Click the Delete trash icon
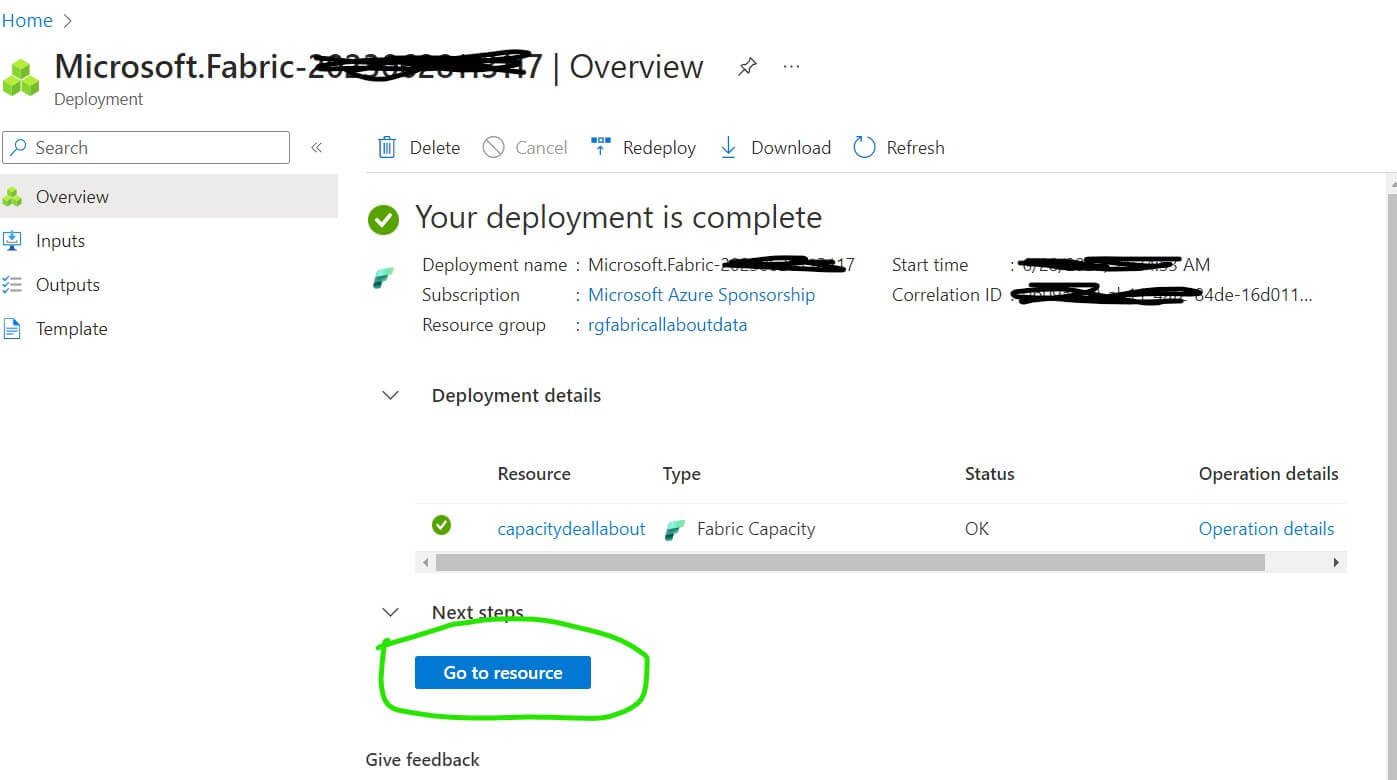The width and height of the screenshot is (1397, 780). (x=387, y=148)
